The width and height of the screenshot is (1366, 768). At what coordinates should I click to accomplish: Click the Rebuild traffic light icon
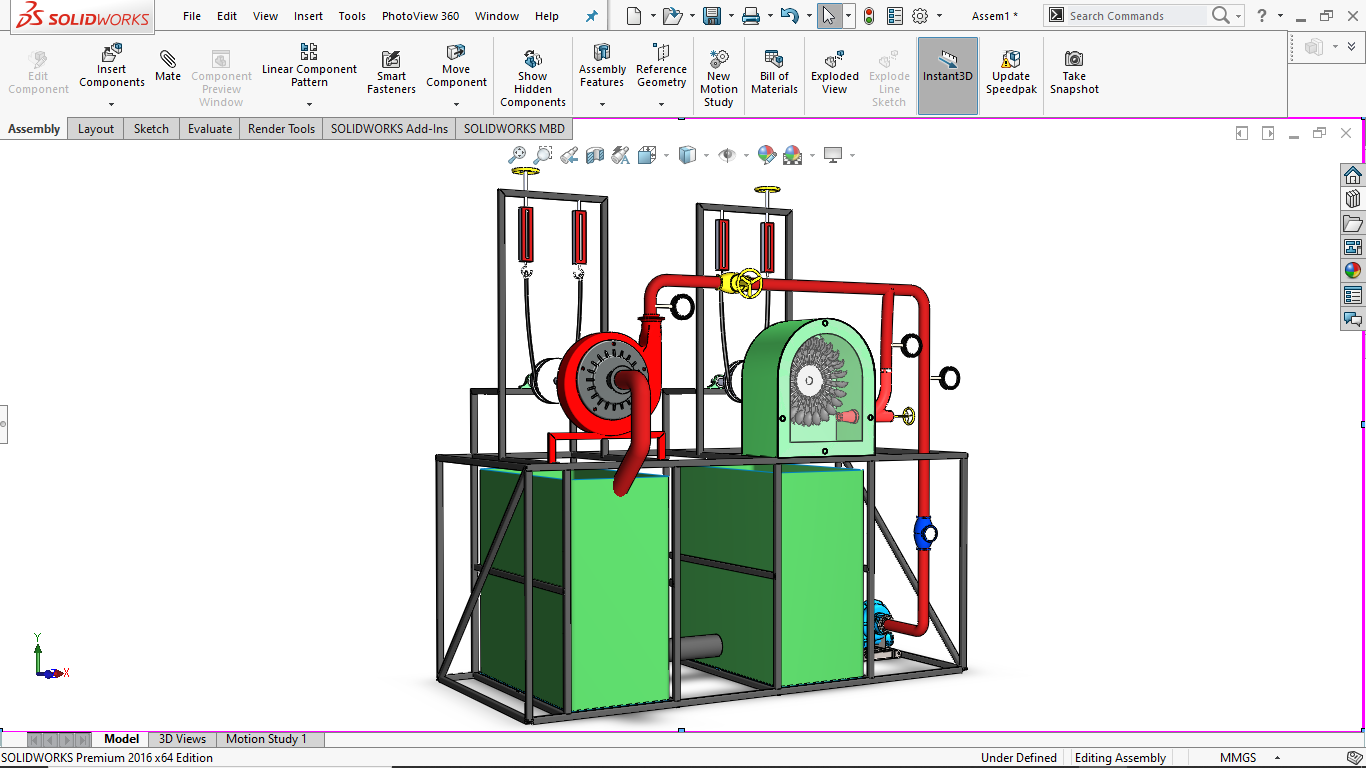click(x=869, y=16)
